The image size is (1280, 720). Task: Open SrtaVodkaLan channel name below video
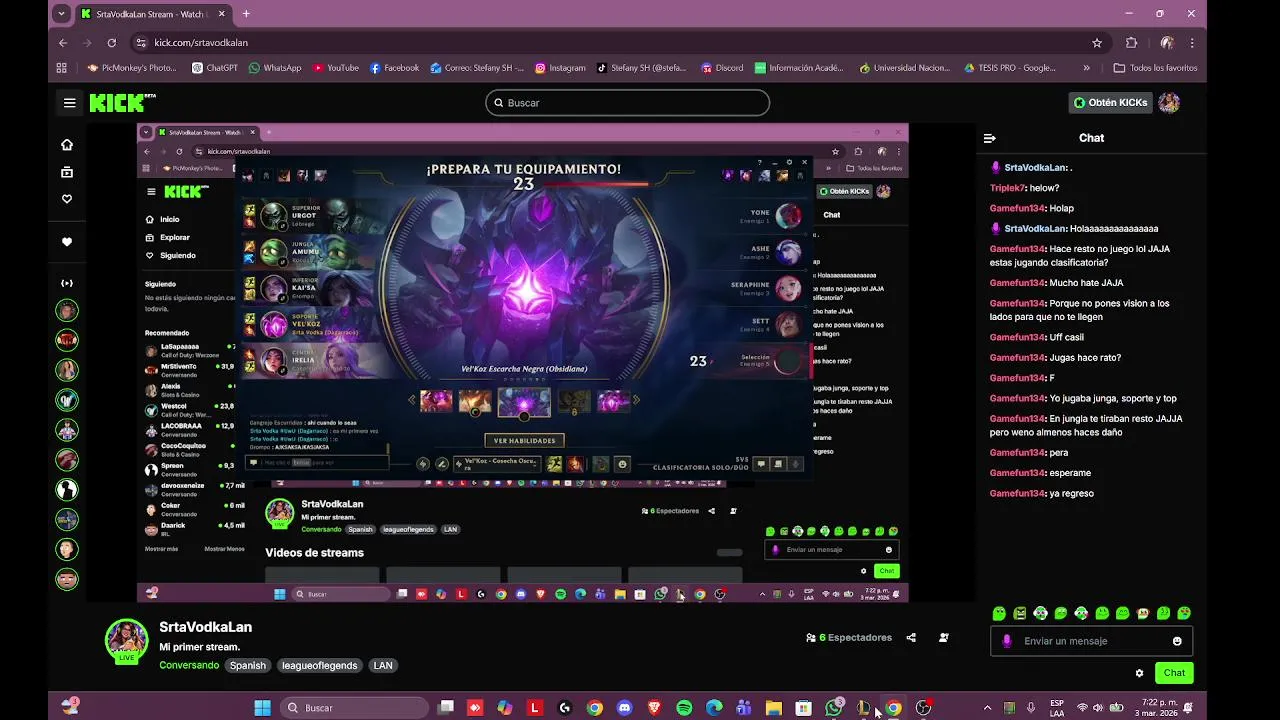click(x=206, y=627)
